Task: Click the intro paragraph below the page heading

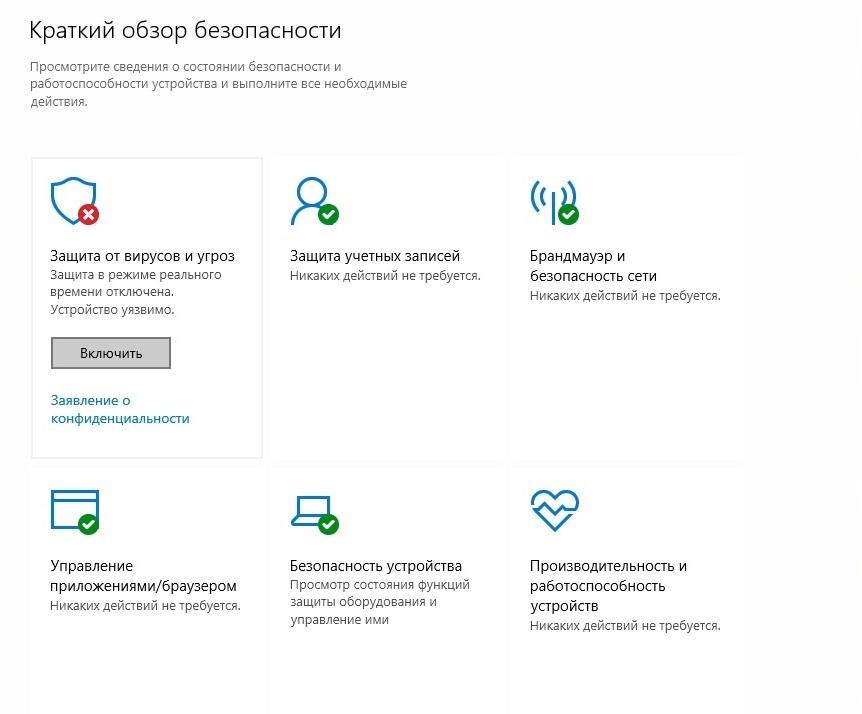Action: tap(217, 84)
